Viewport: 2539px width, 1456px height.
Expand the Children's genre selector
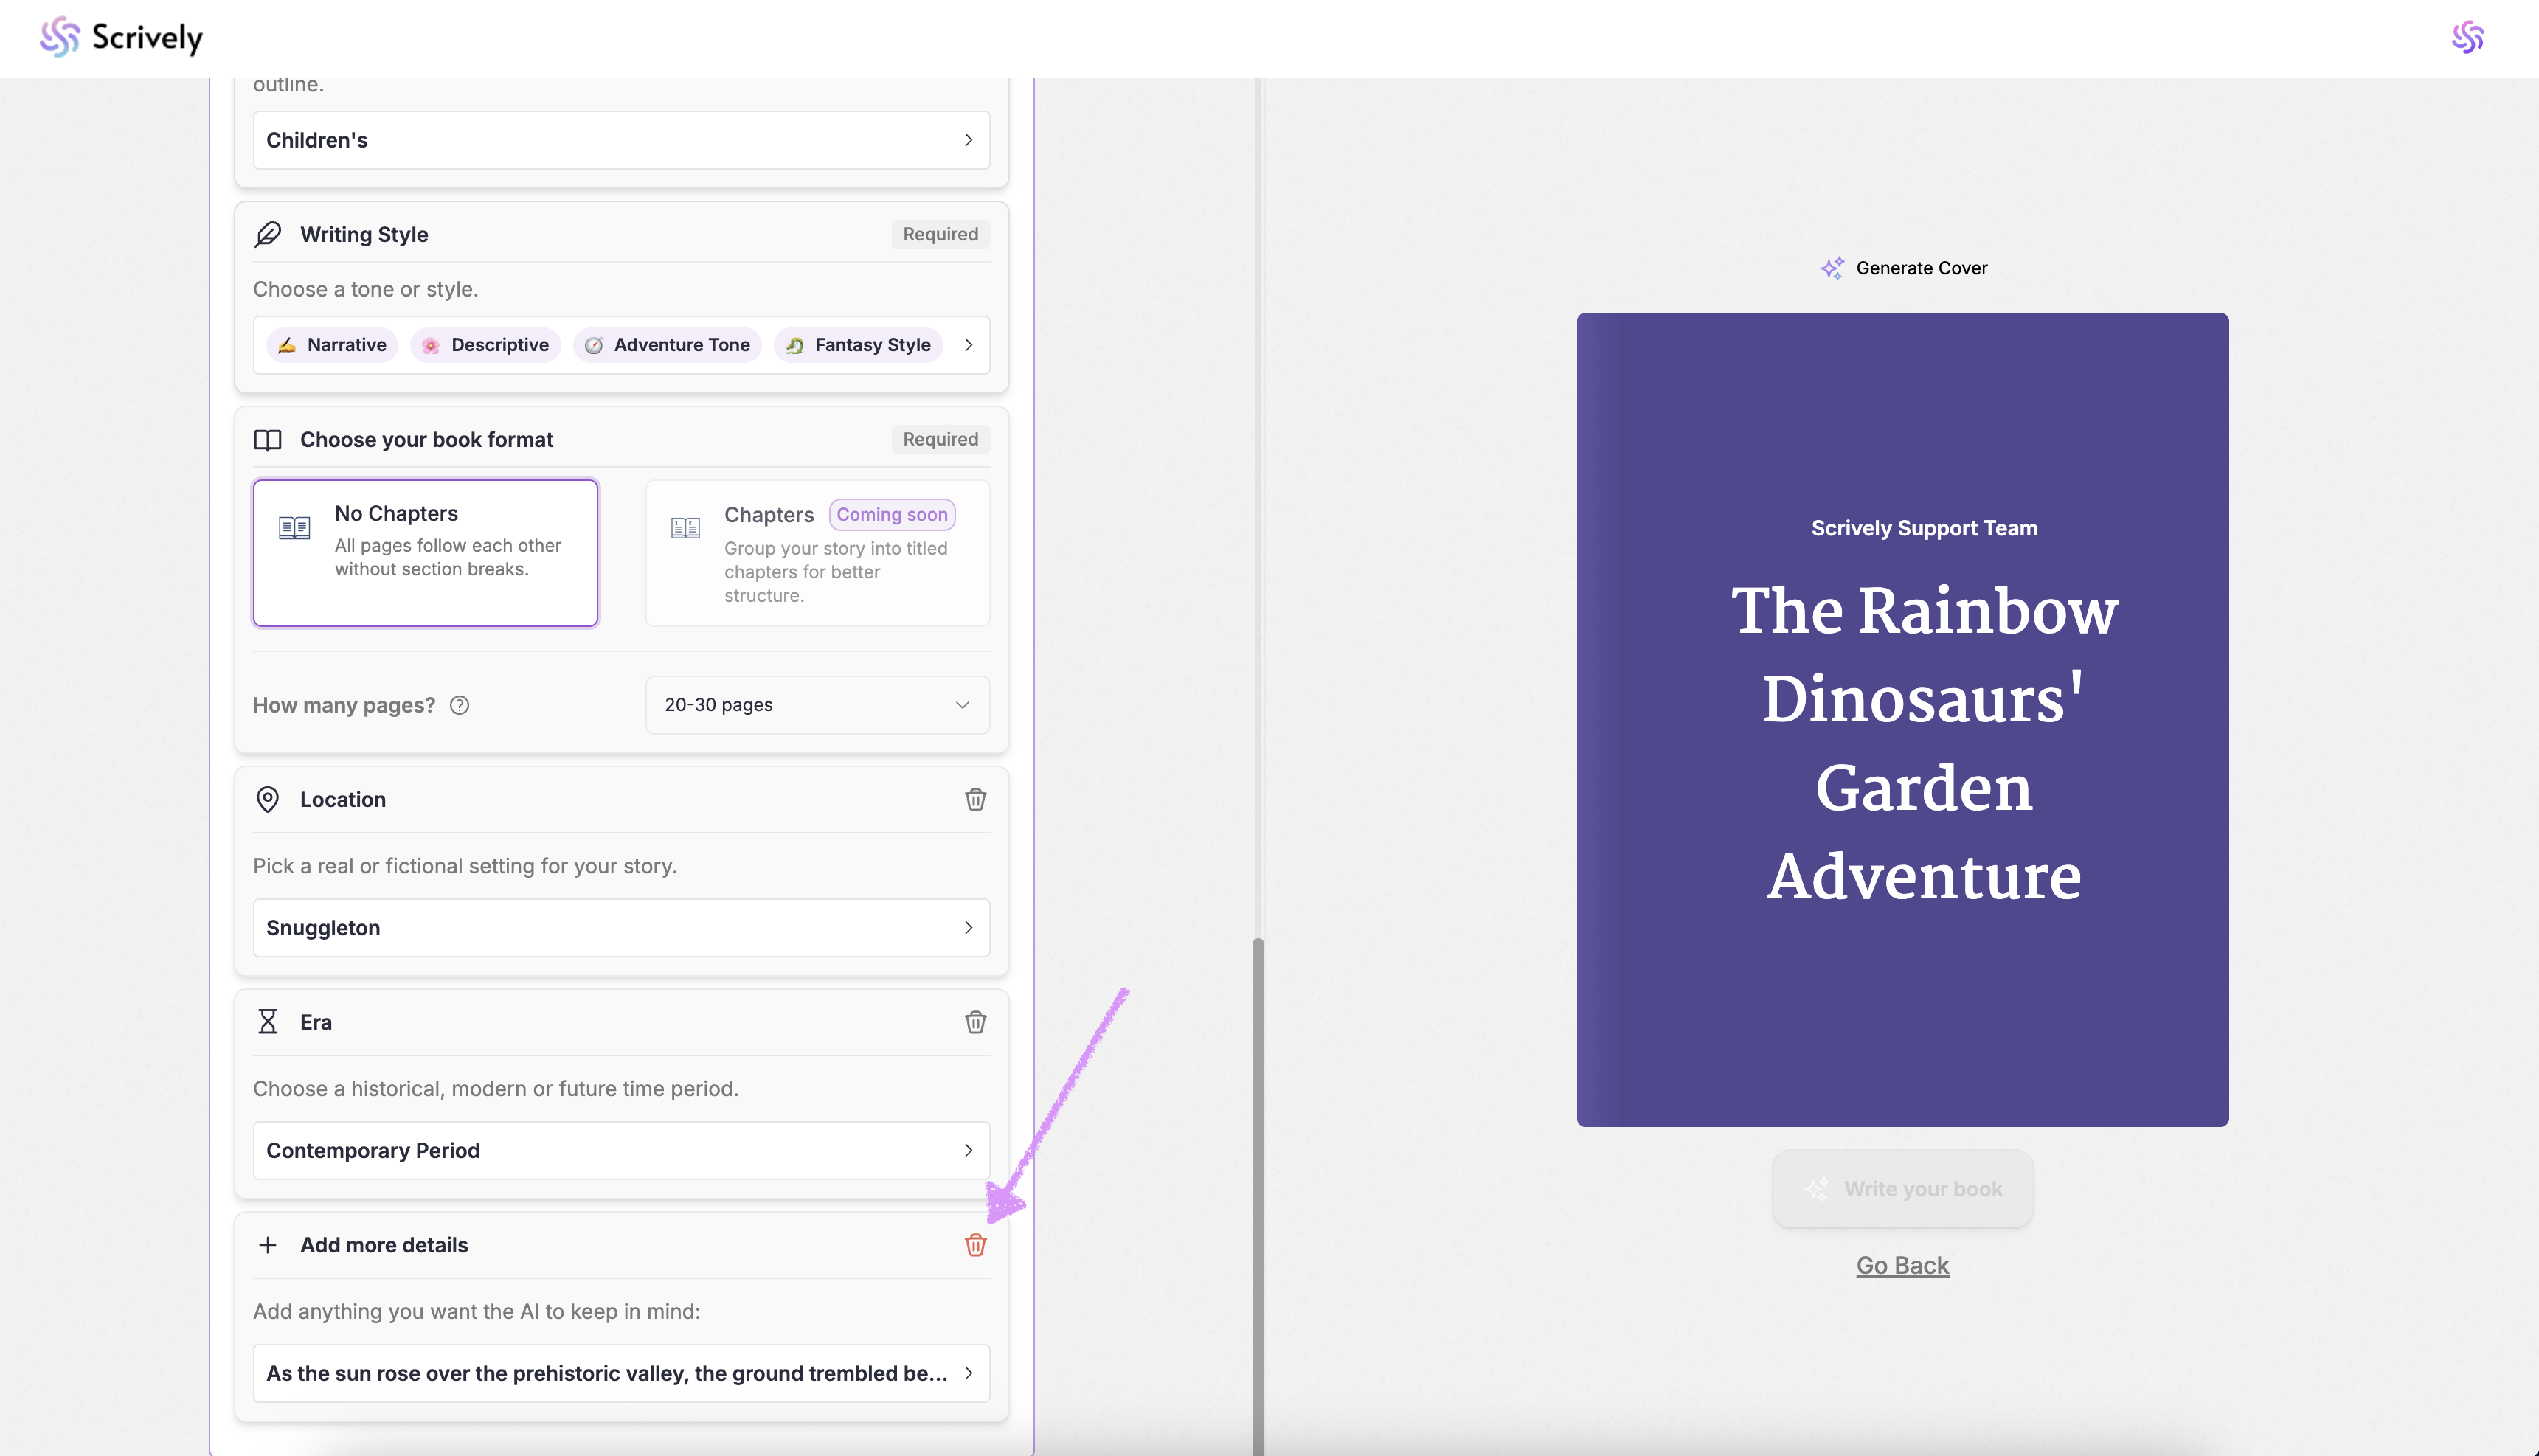(620, 140)
